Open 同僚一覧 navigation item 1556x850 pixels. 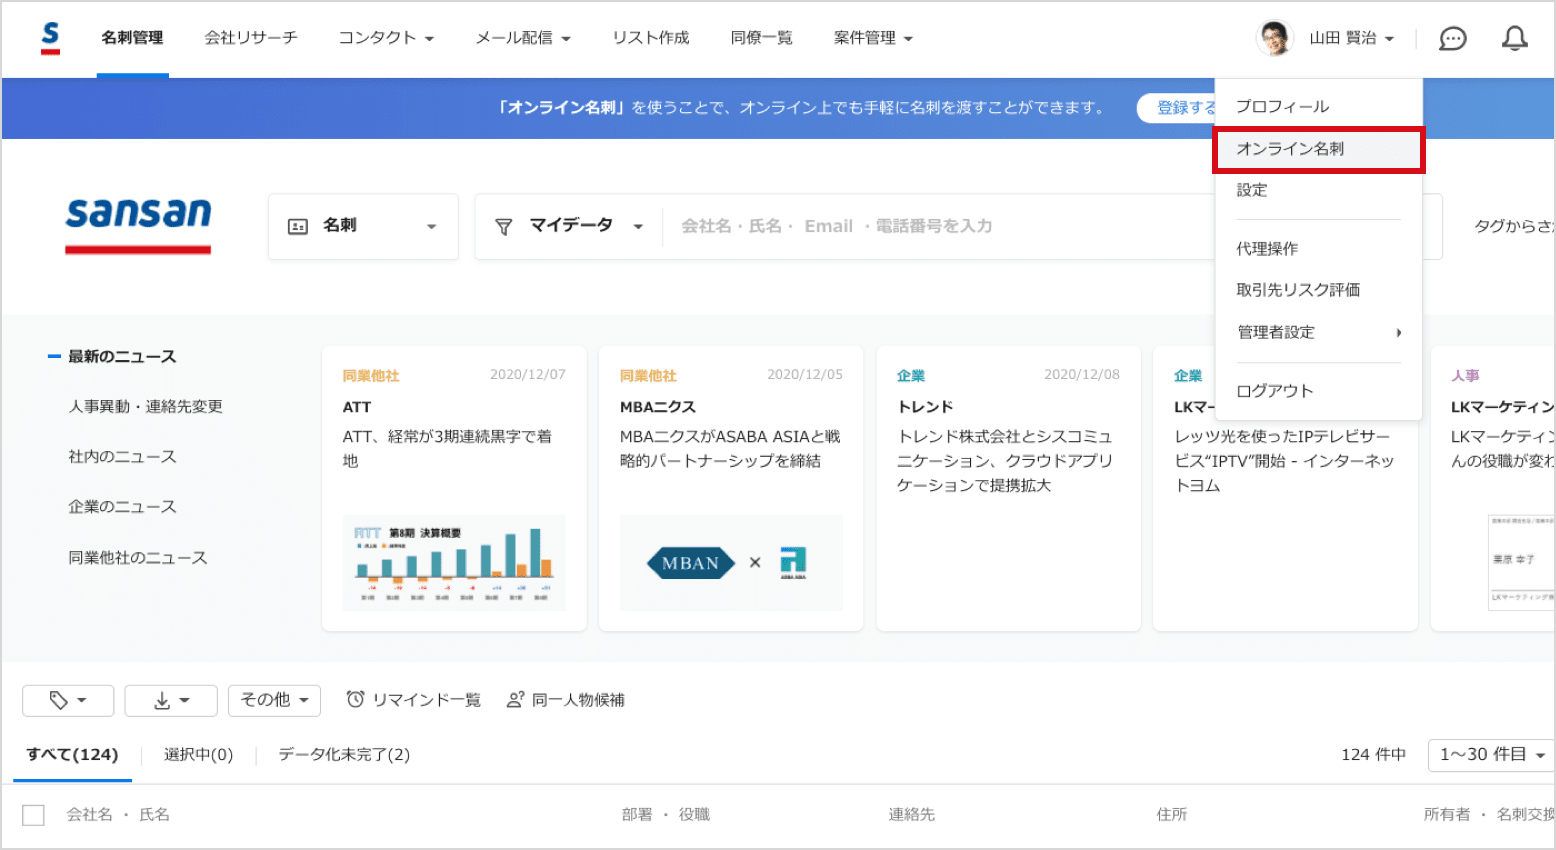(x=762, y=38)
